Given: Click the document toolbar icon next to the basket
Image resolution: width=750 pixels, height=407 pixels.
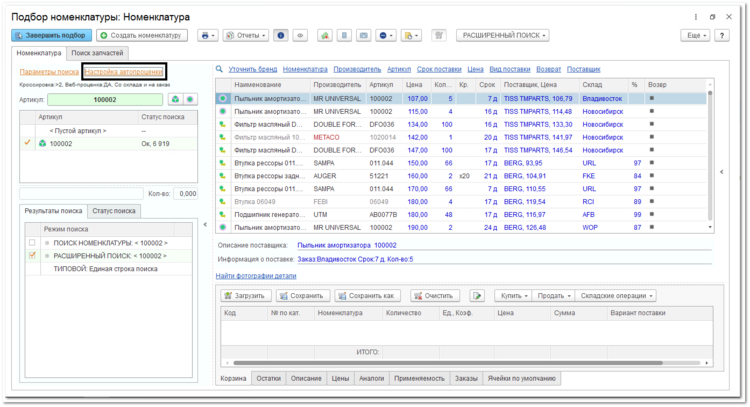Looking at the screenshot, I should pos(344,35).
